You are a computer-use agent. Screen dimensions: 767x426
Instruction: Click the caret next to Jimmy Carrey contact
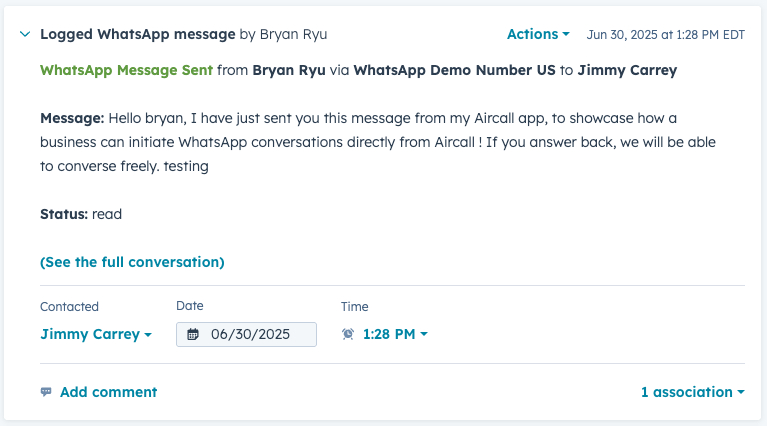coord(148,335)
